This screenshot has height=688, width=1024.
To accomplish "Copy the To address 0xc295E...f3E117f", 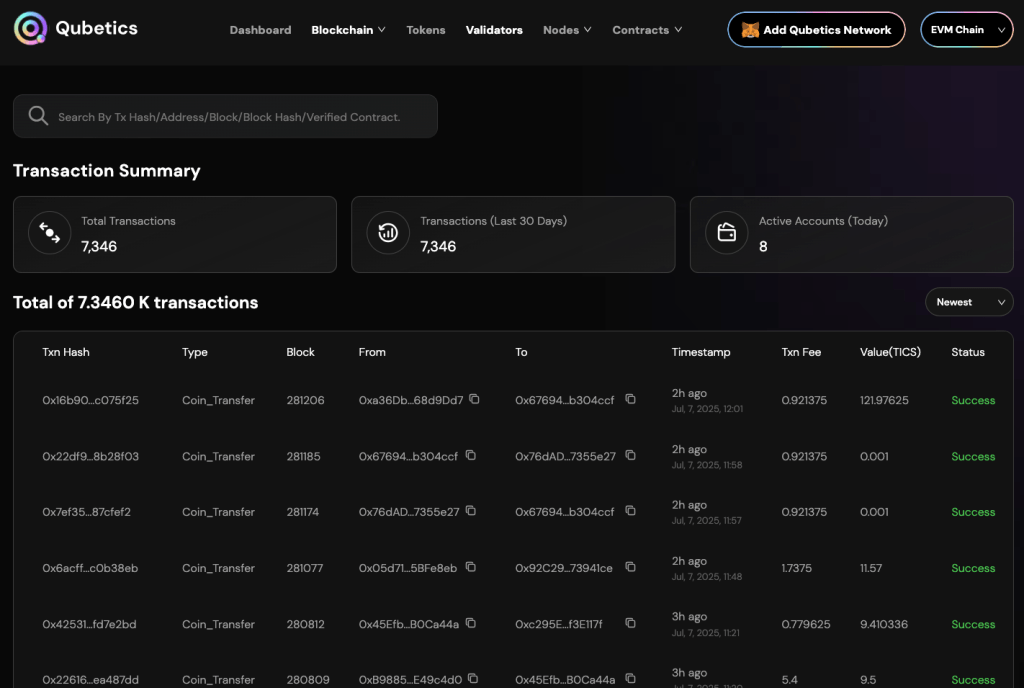I will 630,623.
